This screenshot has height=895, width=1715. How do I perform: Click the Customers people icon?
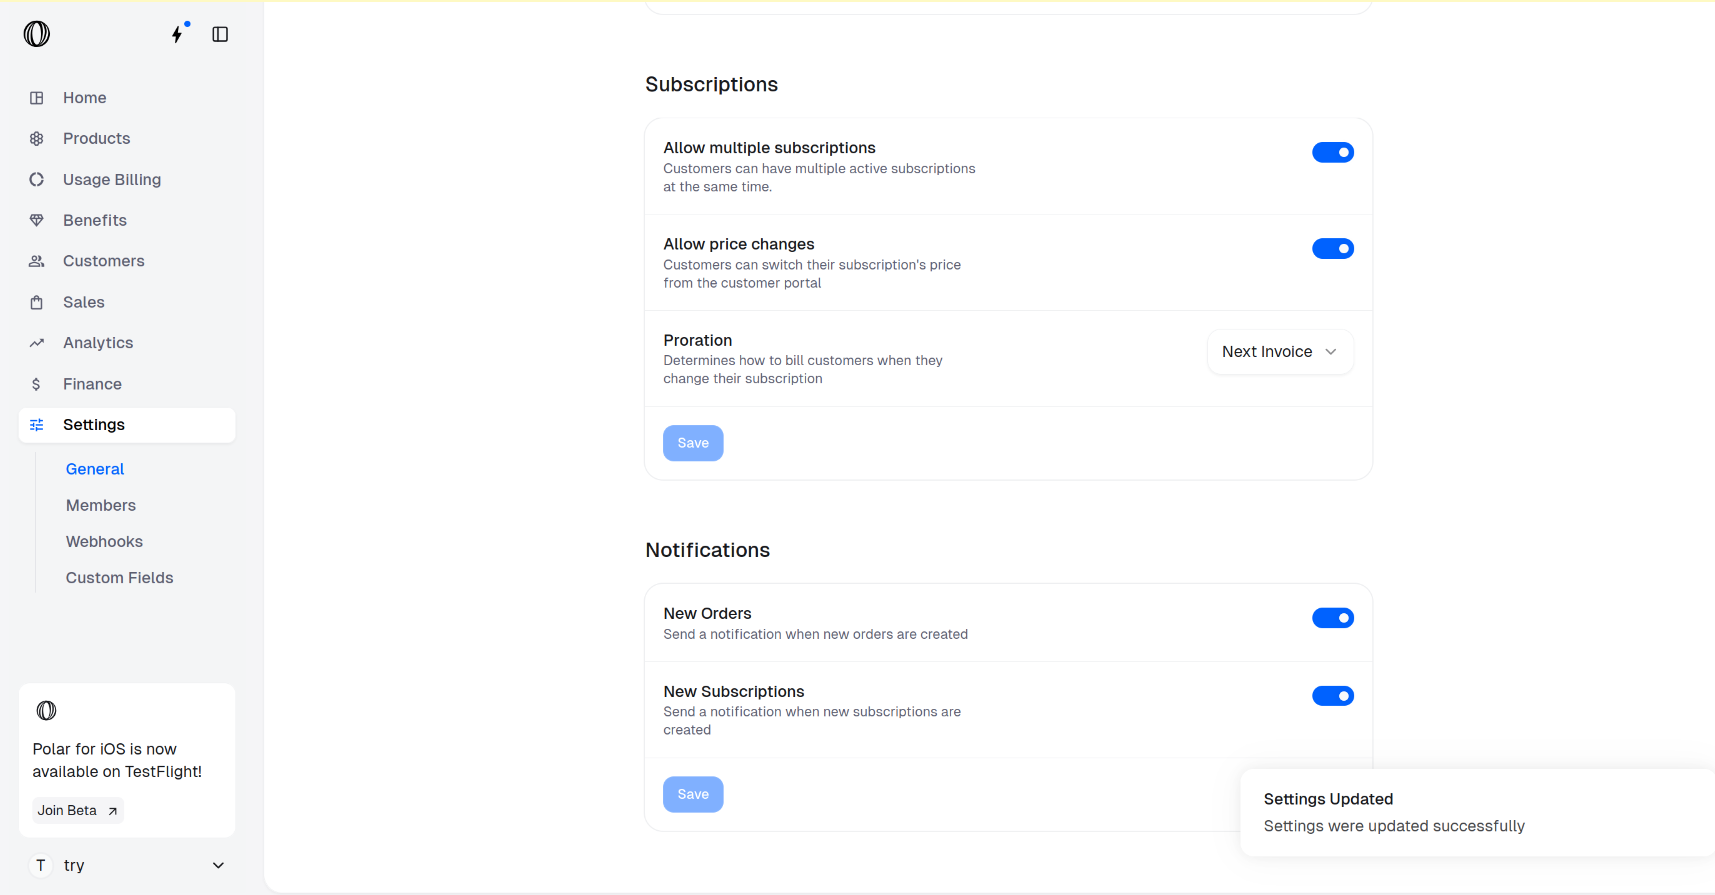(x=37, y=261)
